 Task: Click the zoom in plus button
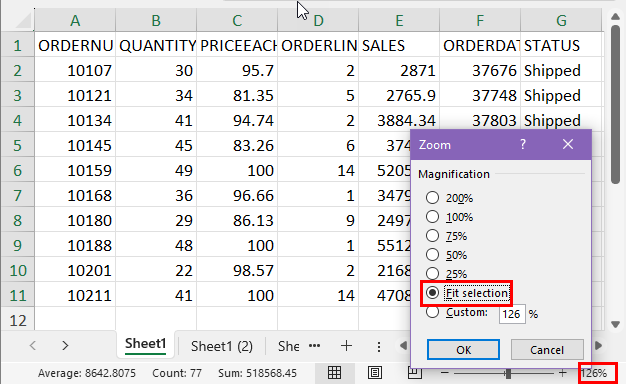tap(563, 373)
